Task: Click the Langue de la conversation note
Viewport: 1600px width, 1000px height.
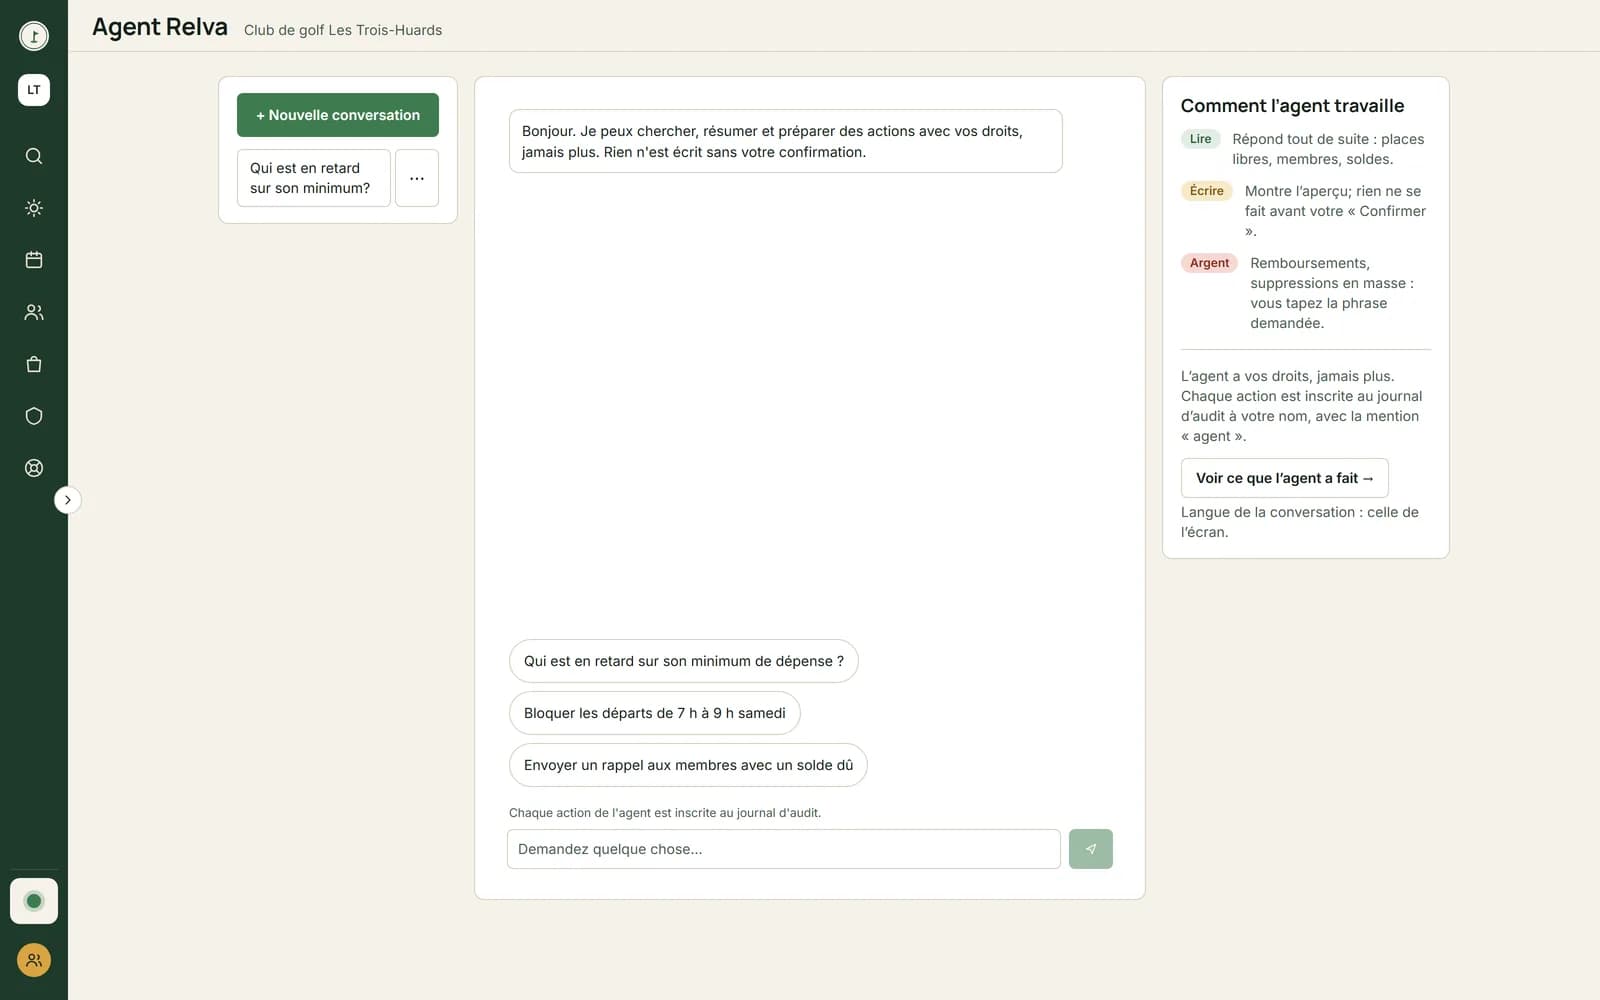Action: tap(1300, 522)
